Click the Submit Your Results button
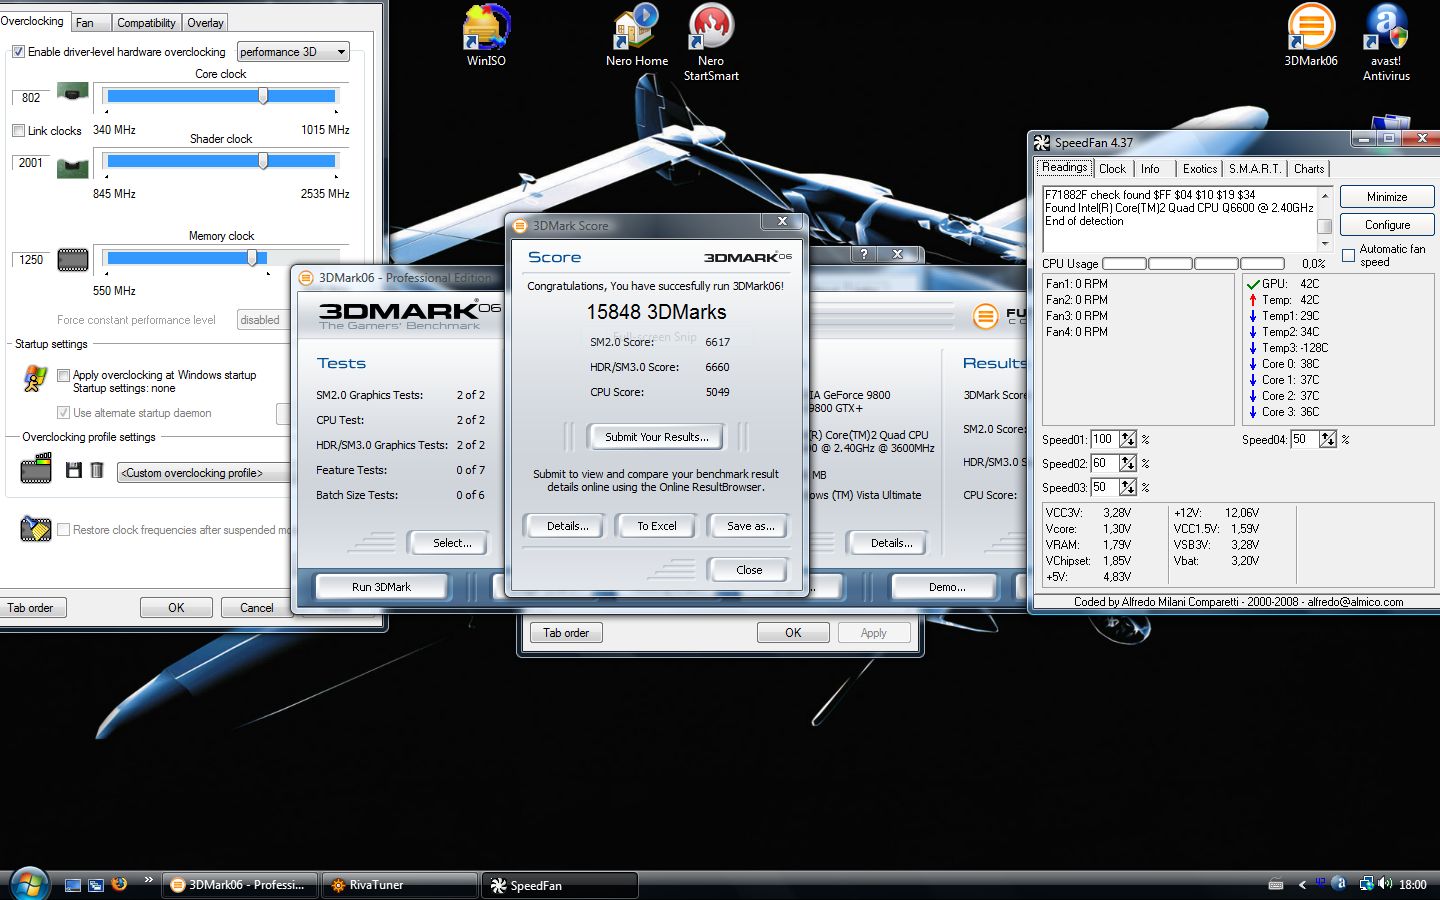The height and width of the screenshot is (900, 1440). point(656,437)
